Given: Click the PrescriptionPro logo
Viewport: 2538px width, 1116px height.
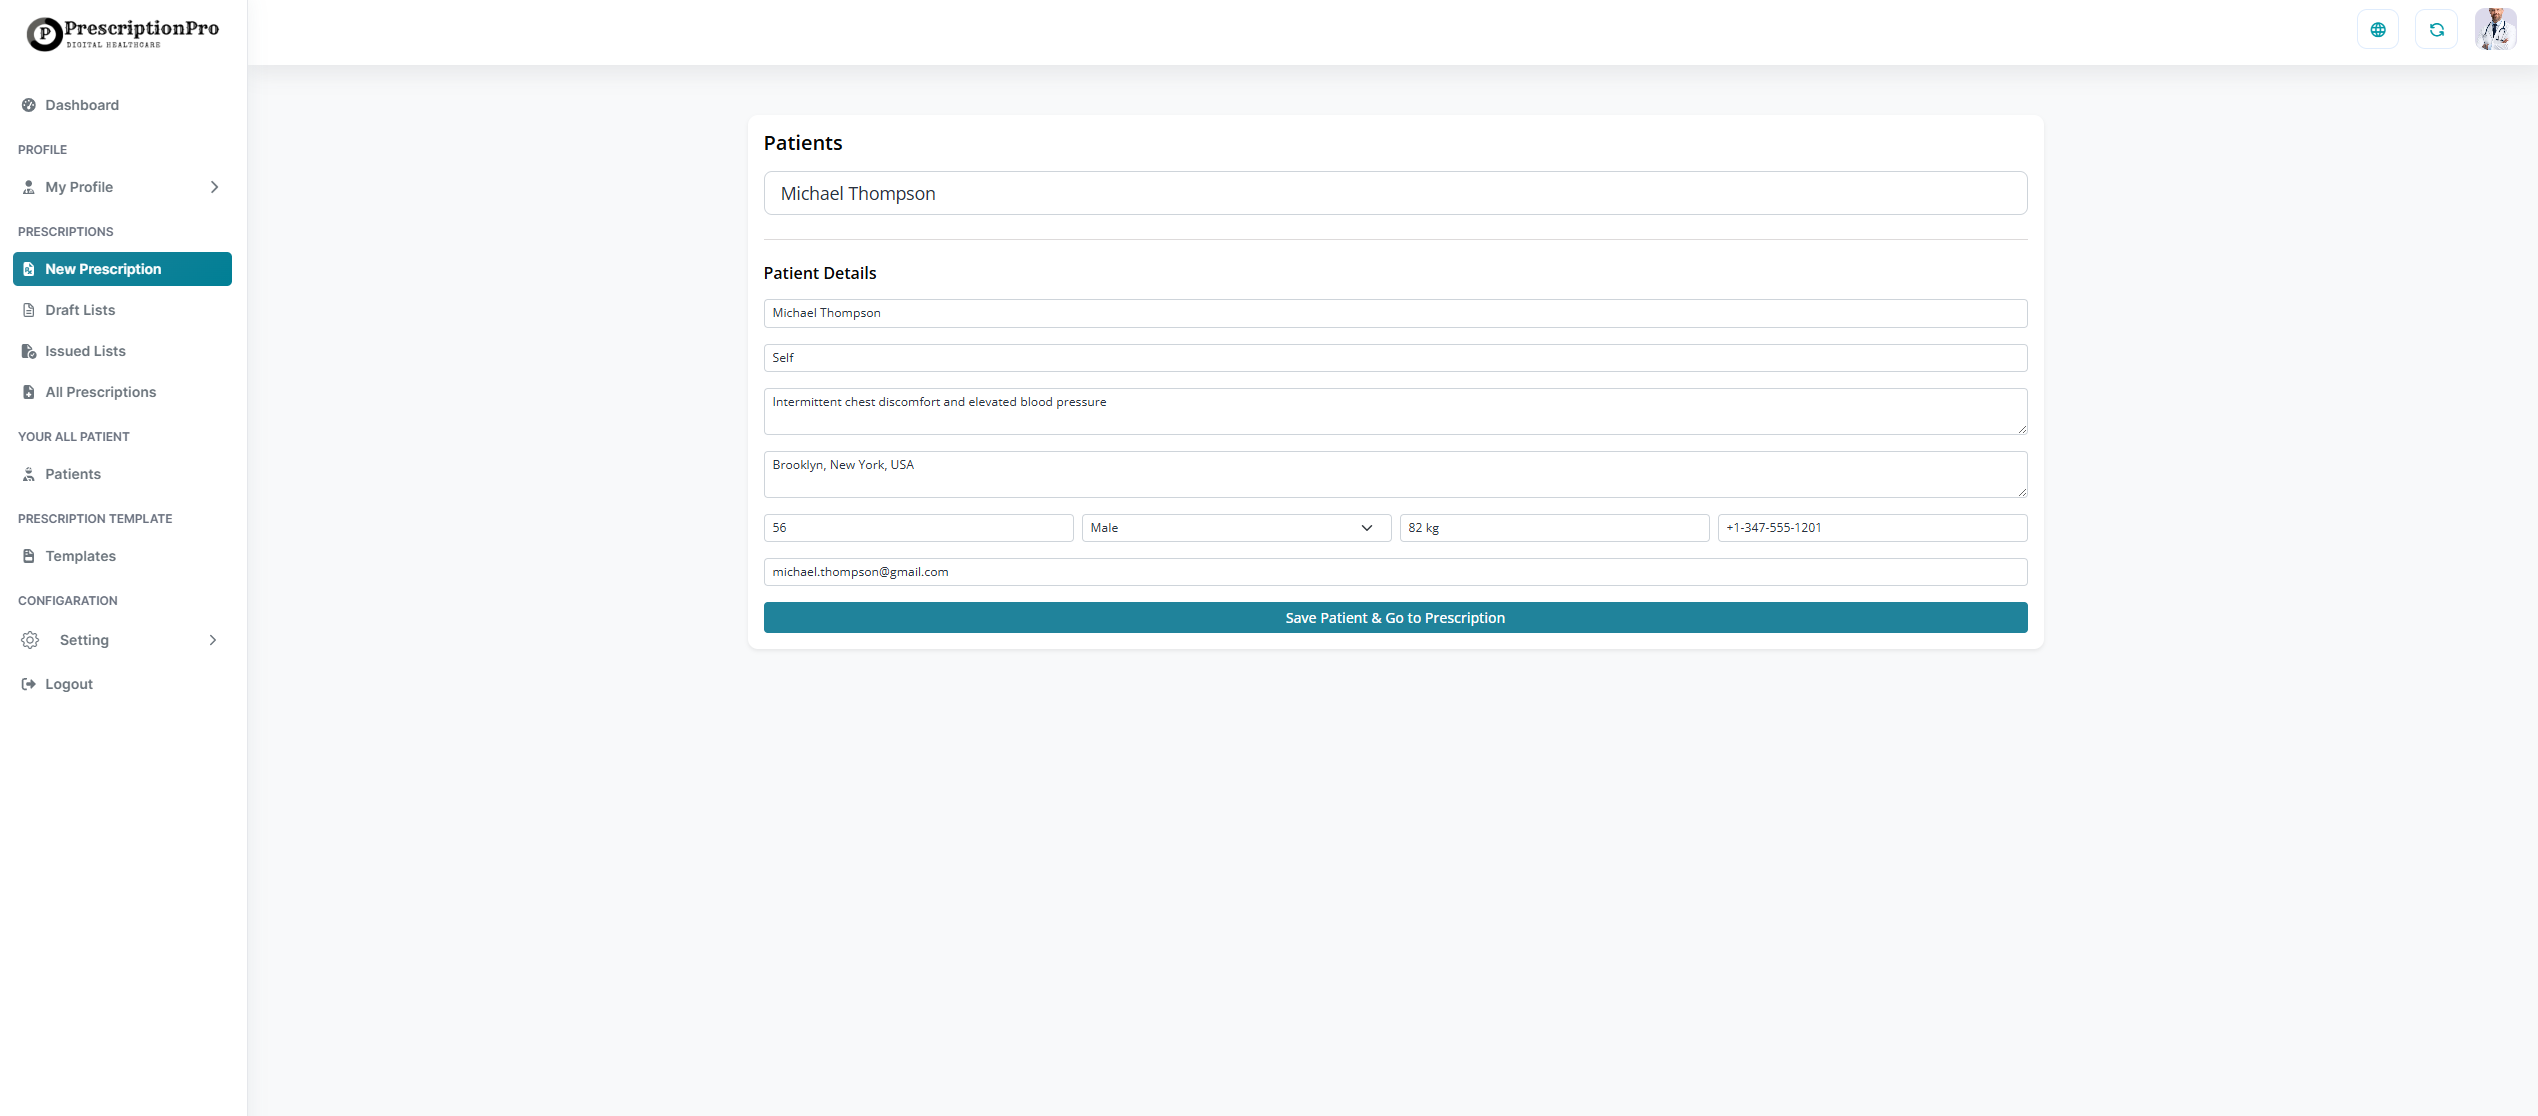Looking at the screenshot, I should pos(122,33).
